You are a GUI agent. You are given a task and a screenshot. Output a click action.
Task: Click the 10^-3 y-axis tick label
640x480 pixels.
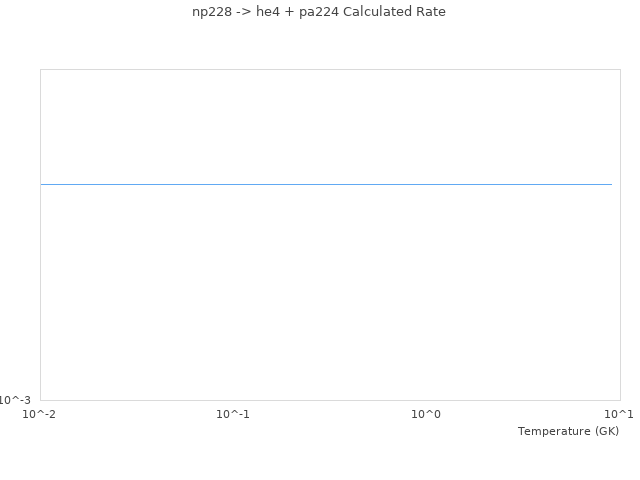(16, 400)
